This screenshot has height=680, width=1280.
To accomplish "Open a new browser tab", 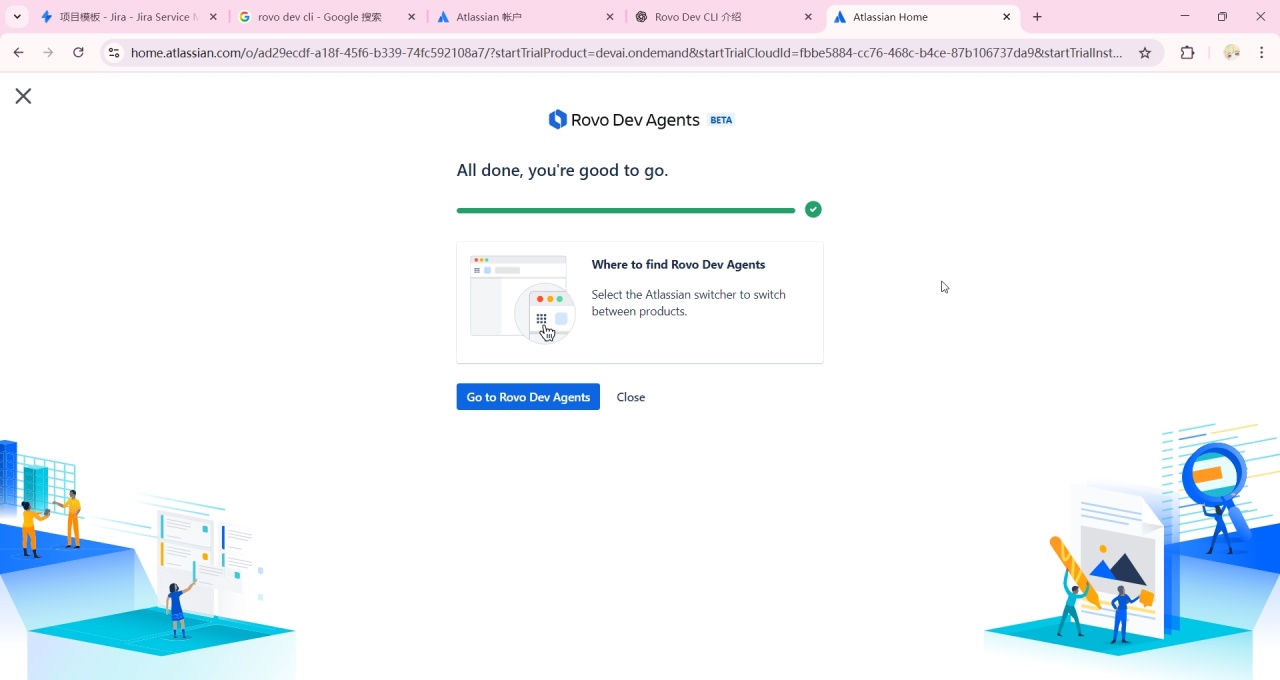I will (x=1037, y=17).
